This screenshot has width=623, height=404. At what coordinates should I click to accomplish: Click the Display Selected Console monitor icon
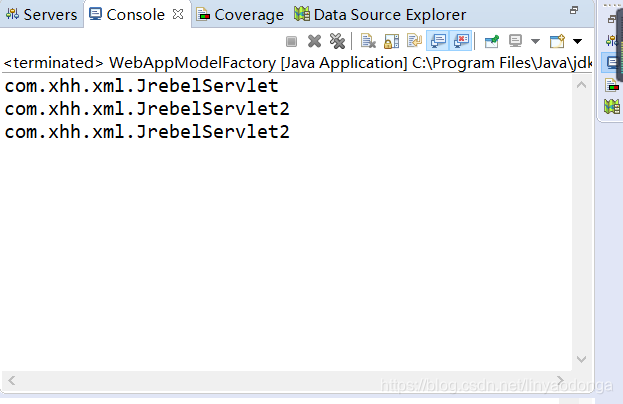click(x=515, y=41)
